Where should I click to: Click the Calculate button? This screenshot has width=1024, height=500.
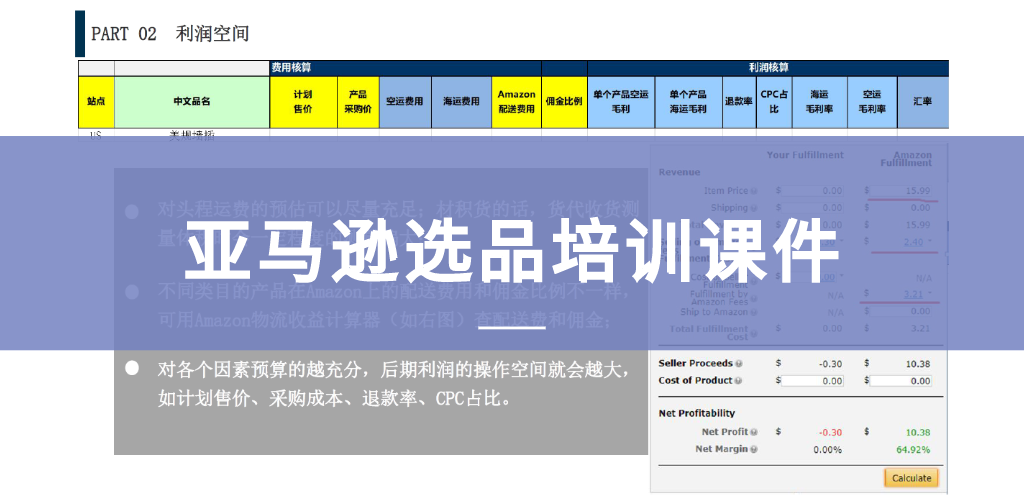[x=912, y=478]
